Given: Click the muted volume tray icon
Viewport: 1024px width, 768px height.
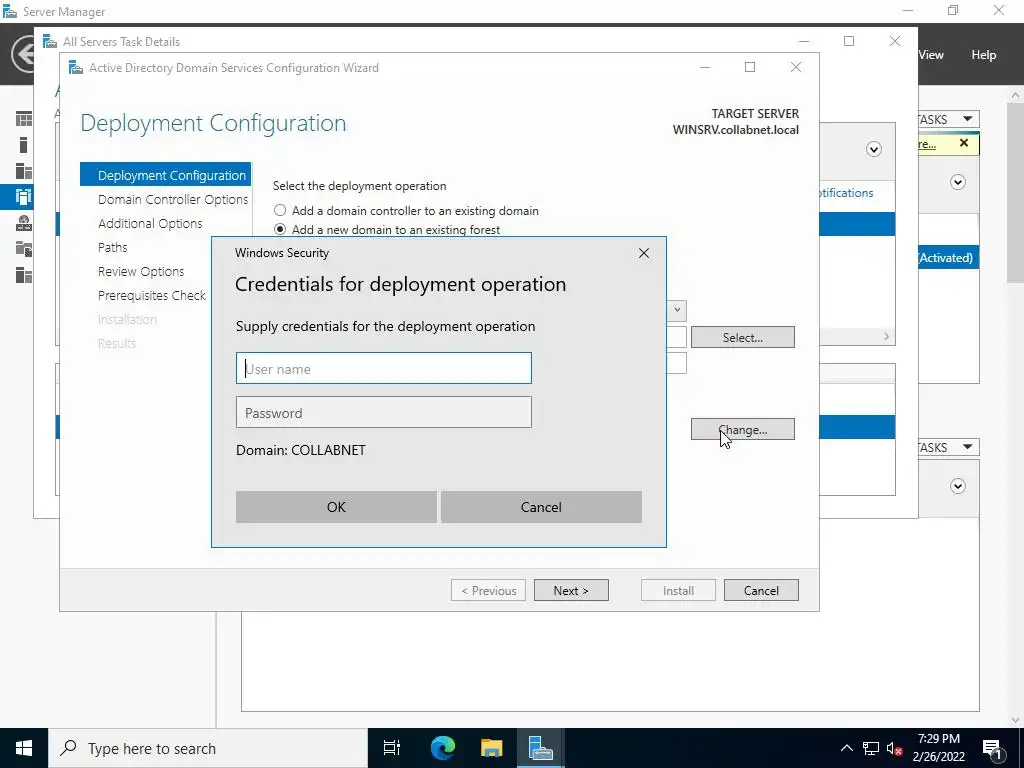Looking at the screenshot, I should coord(895,748).
